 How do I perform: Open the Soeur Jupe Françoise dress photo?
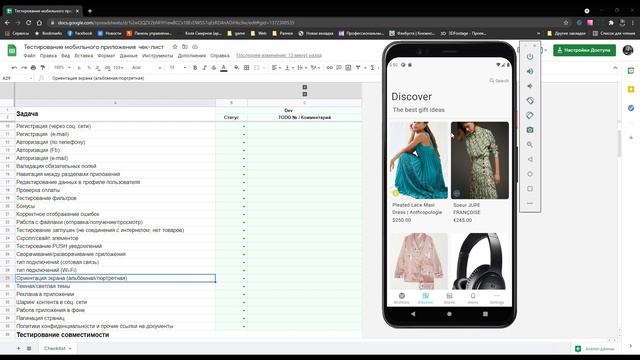click(480, 160)
